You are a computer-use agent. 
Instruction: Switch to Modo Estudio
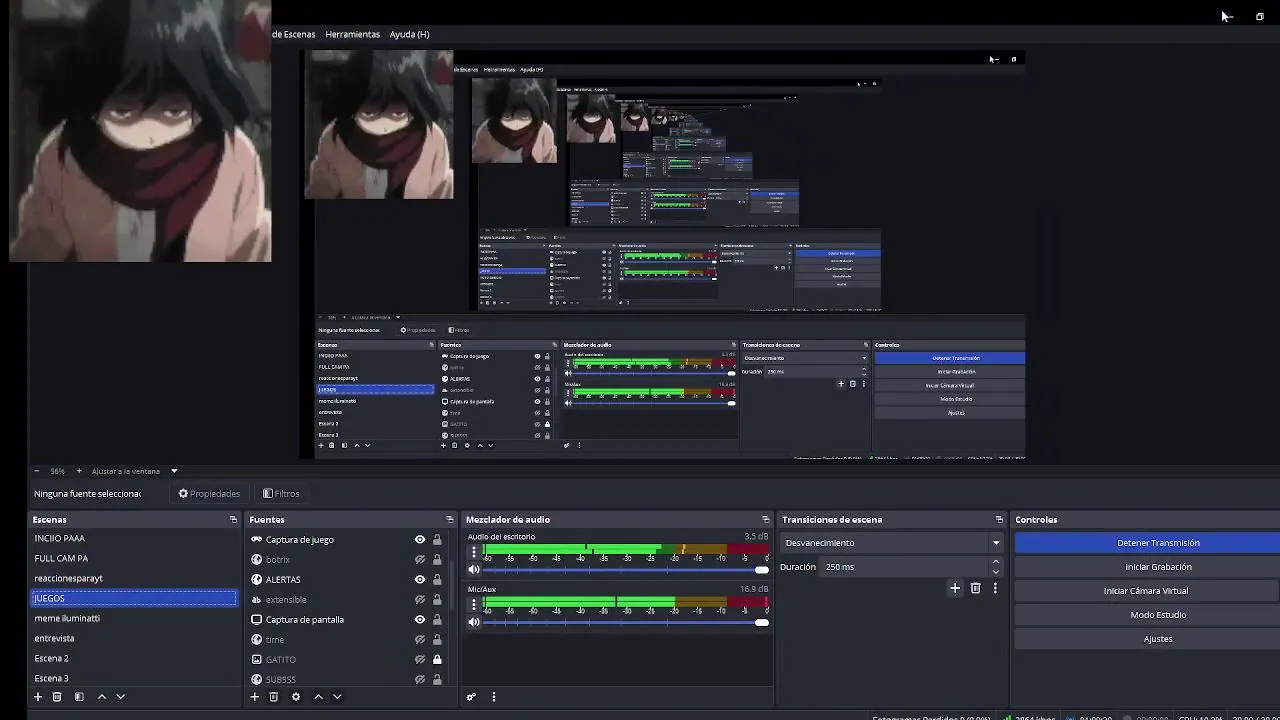(1147, 615)
